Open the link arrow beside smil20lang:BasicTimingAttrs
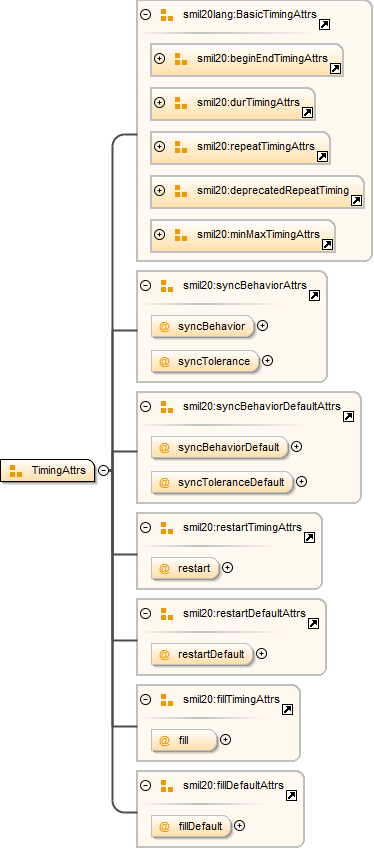Screen dimensions: 374x849 pyautogui.click(x=324, y=24)
